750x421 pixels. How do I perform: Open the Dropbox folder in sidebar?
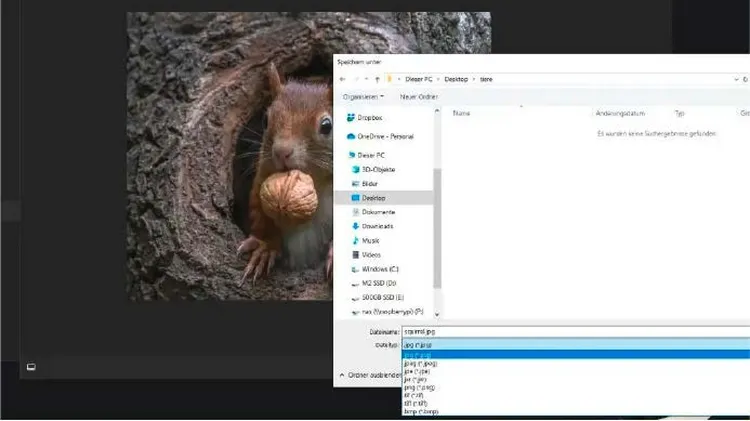click(x=371, y=117)
